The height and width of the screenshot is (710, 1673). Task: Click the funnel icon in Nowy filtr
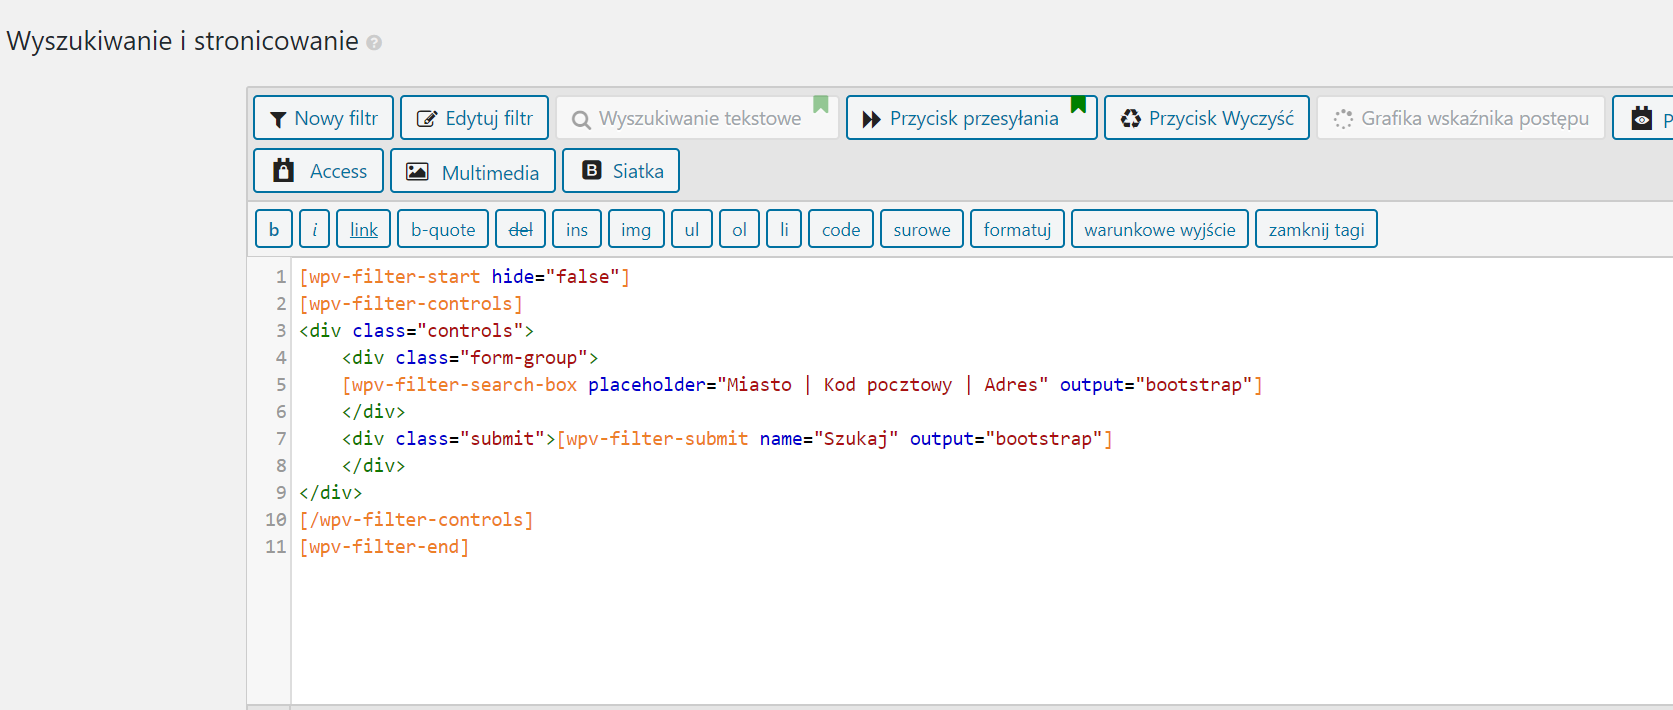click(278, 119)
